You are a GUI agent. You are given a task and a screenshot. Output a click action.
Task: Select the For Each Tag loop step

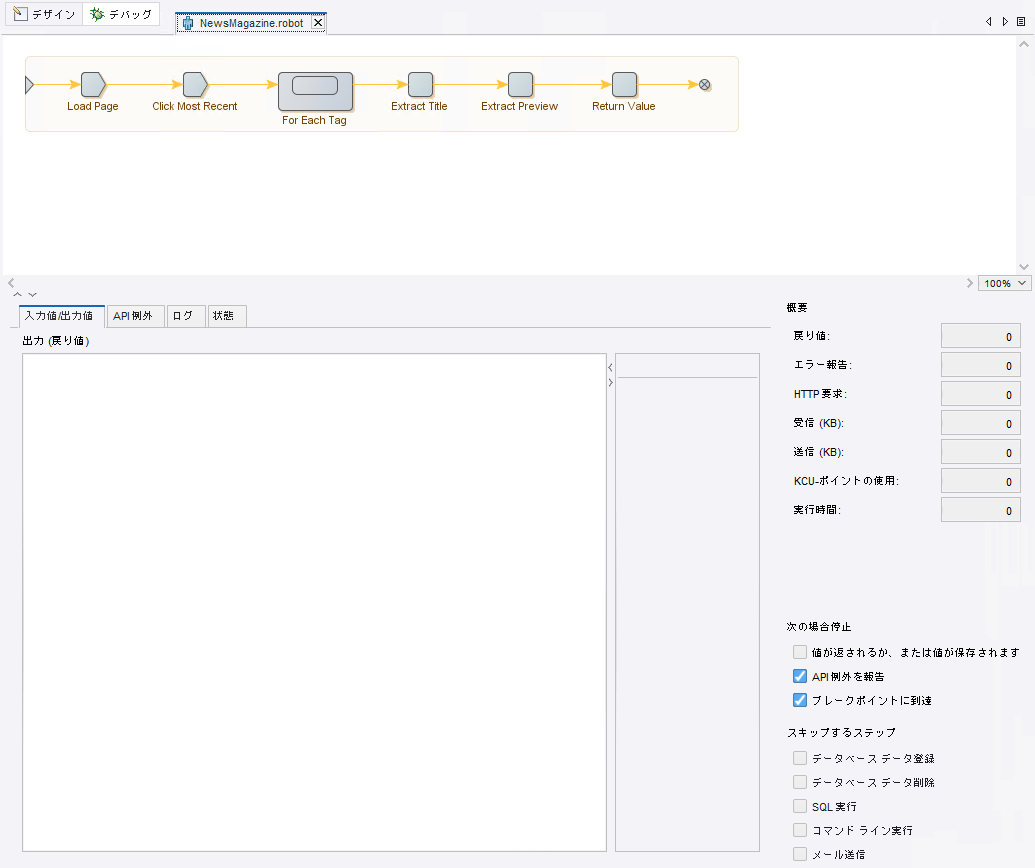pyautogui.click(x=315, y=91)
